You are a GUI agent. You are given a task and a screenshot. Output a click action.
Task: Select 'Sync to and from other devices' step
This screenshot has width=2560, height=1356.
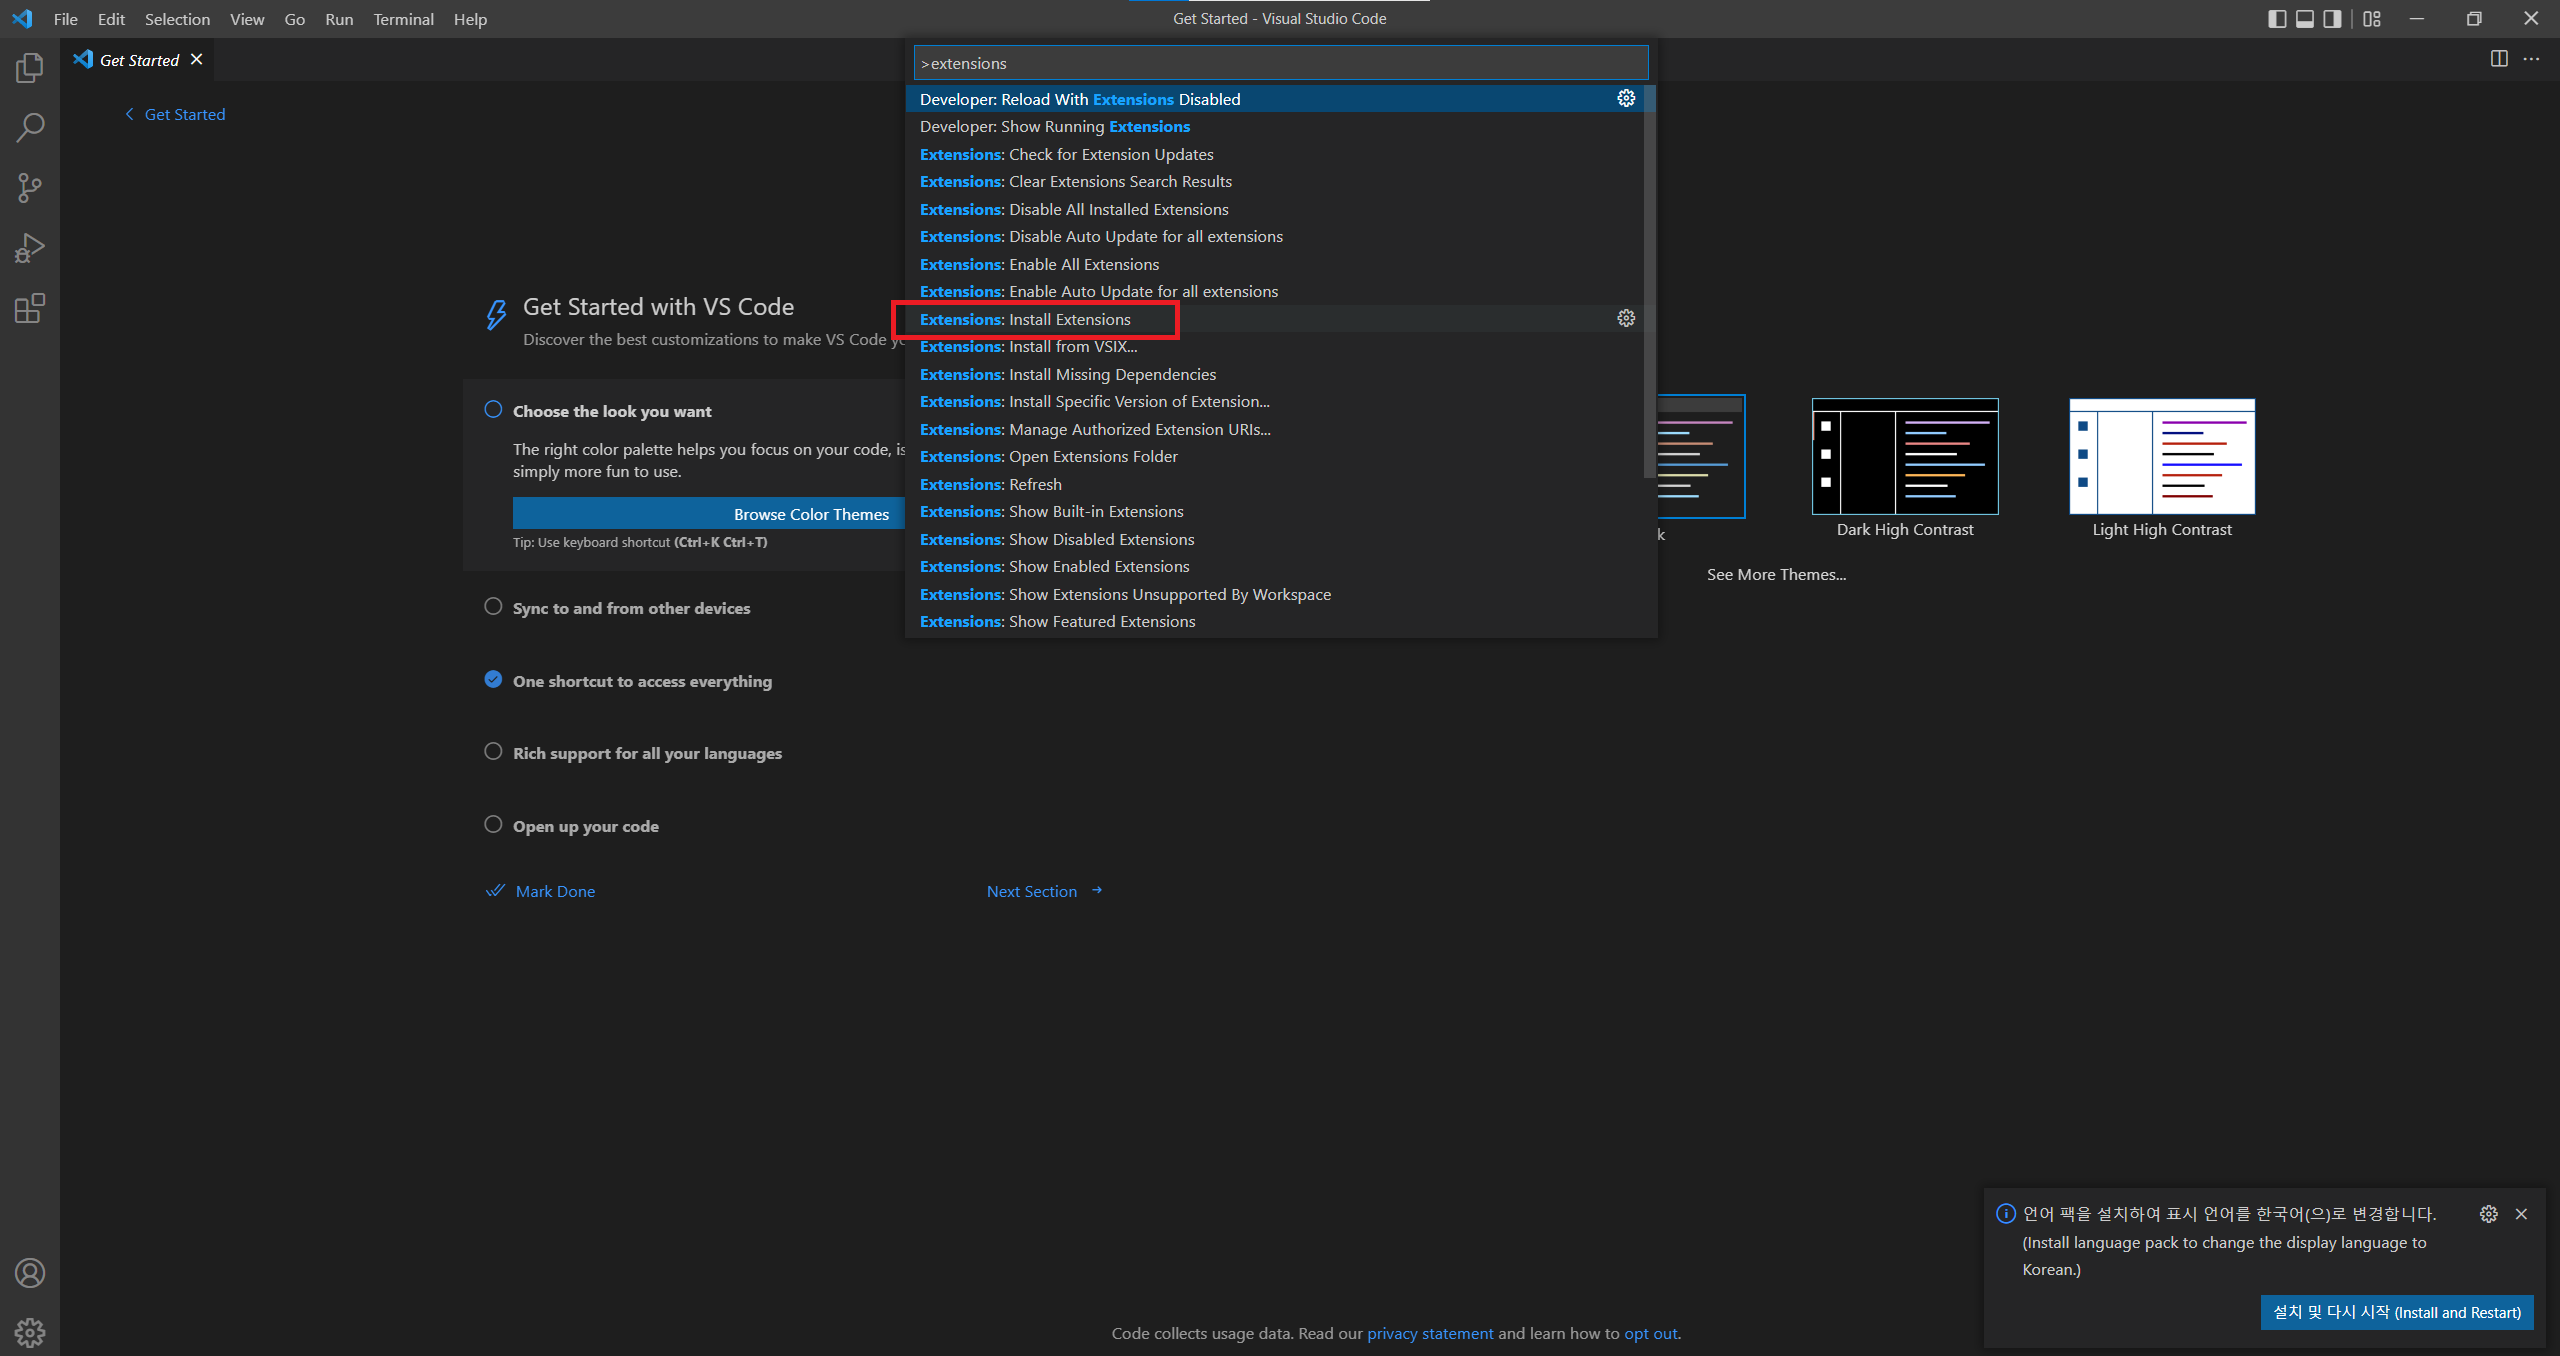631,608
